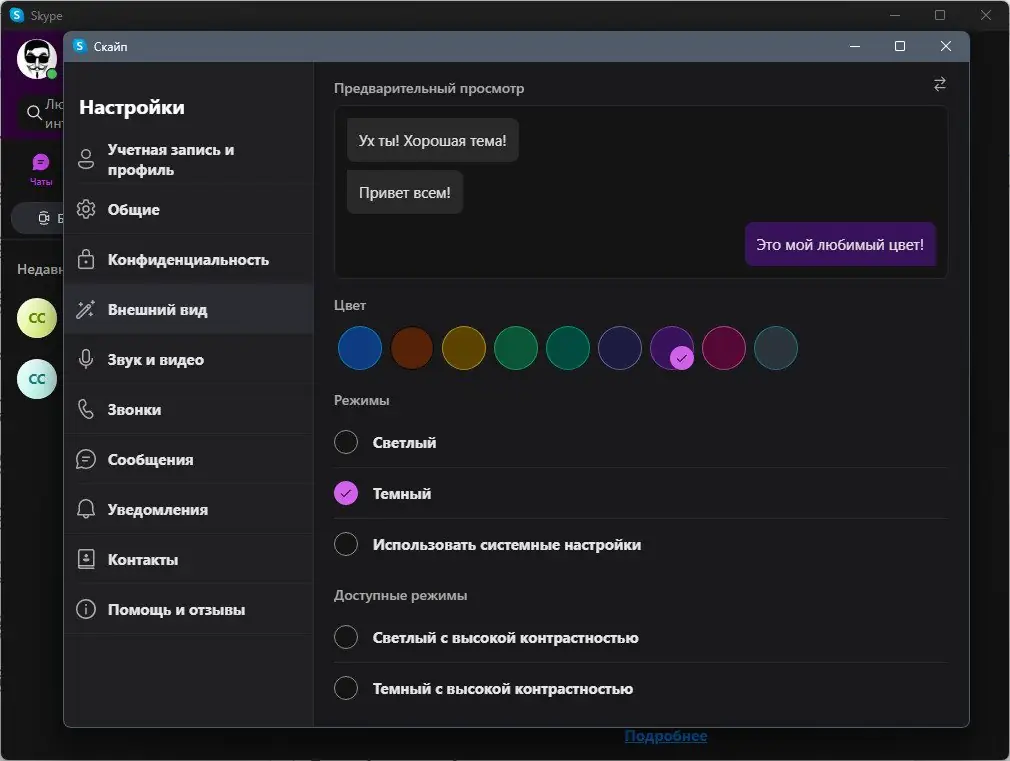Choose Темный с высокой контрастностью mode
1010x761 pixels.
click(345, 688)
